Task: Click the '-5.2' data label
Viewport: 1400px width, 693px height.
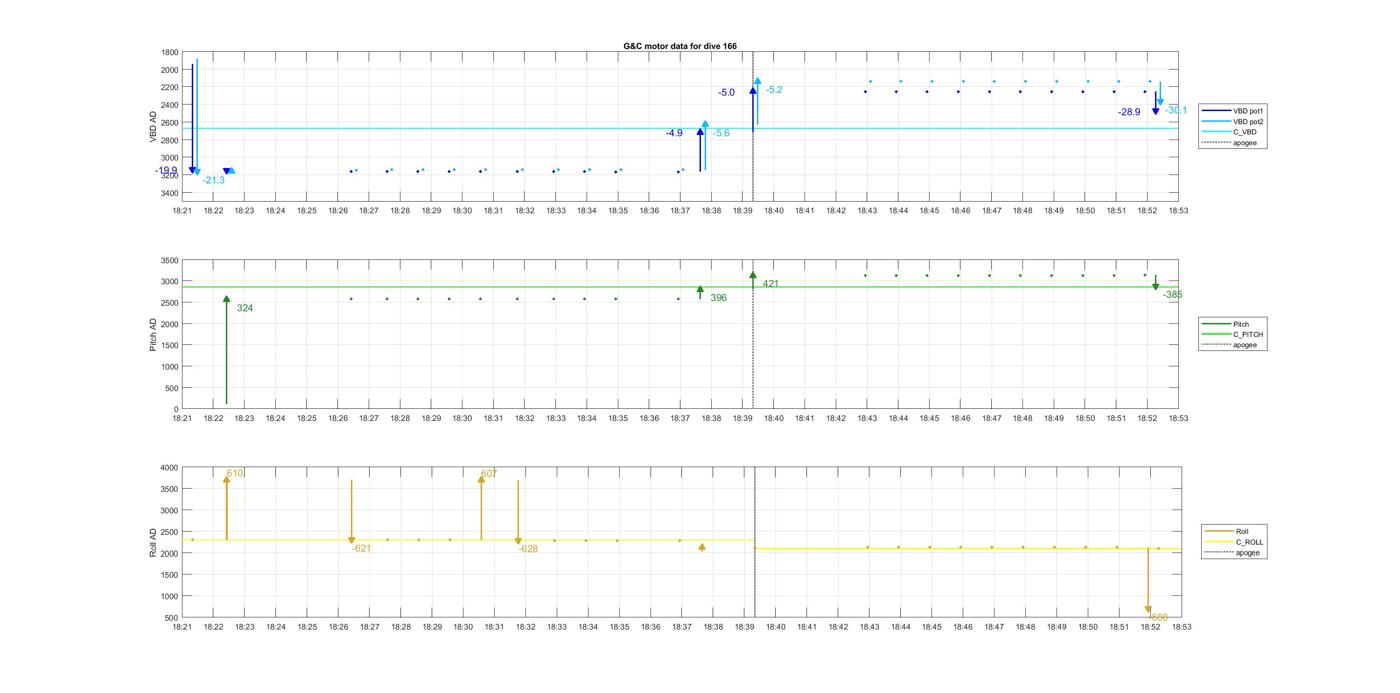Action: point(774,90)
